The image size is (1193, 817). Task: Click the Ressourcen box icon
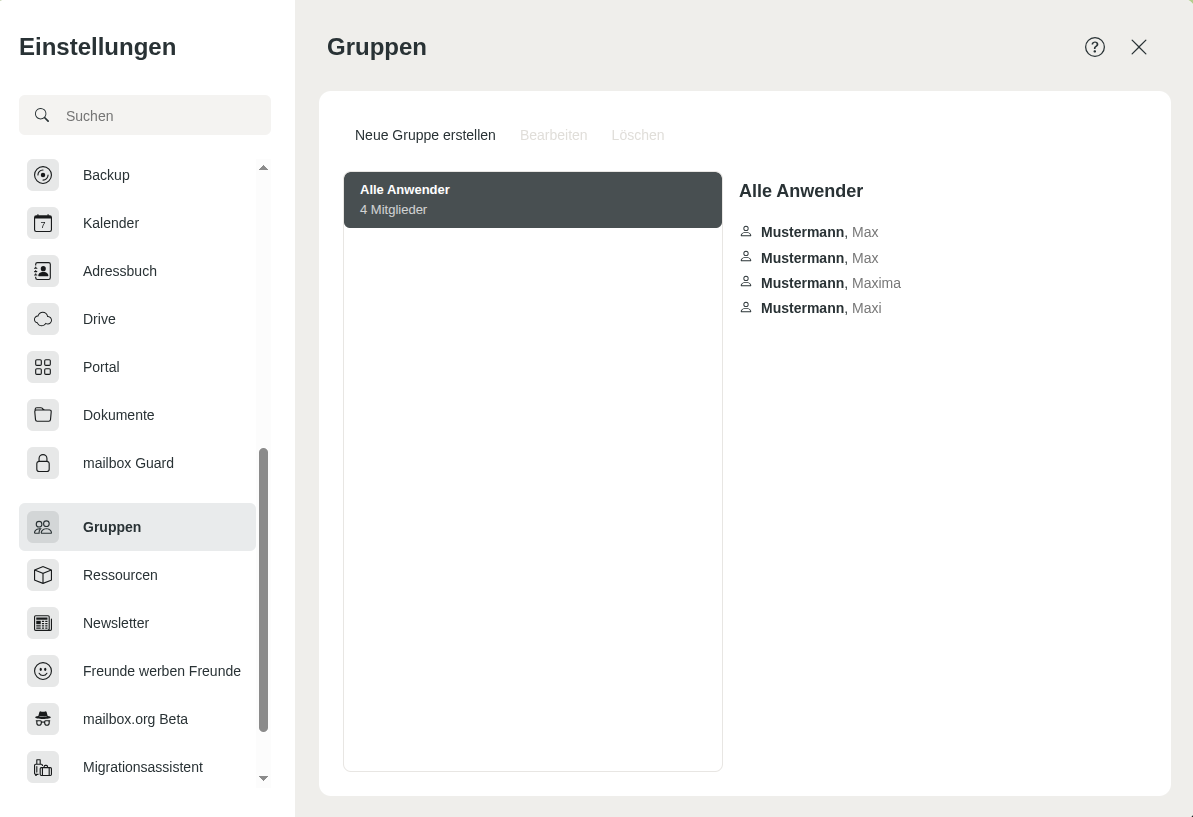(43, 575)
